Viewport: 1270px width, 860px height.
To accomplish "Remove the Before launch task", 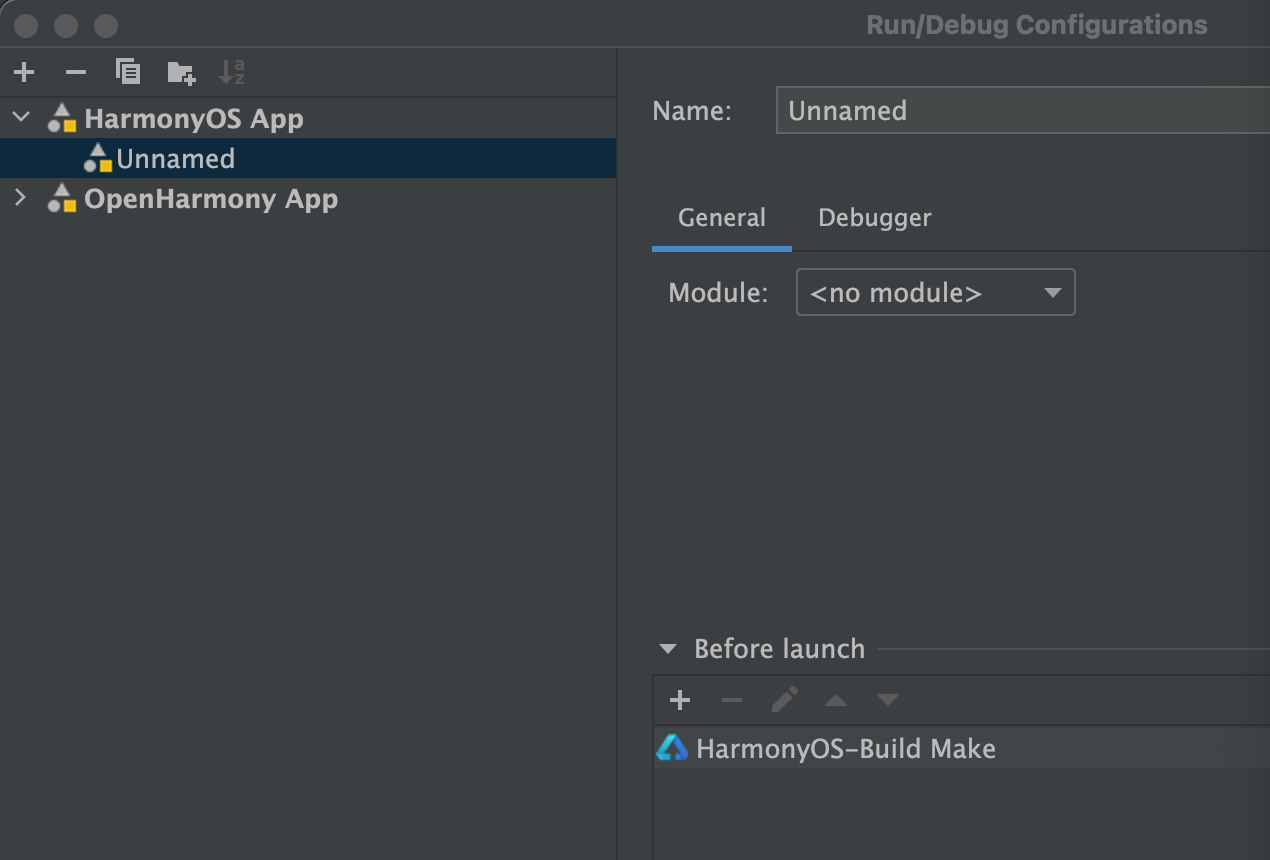I will [732, 700].
